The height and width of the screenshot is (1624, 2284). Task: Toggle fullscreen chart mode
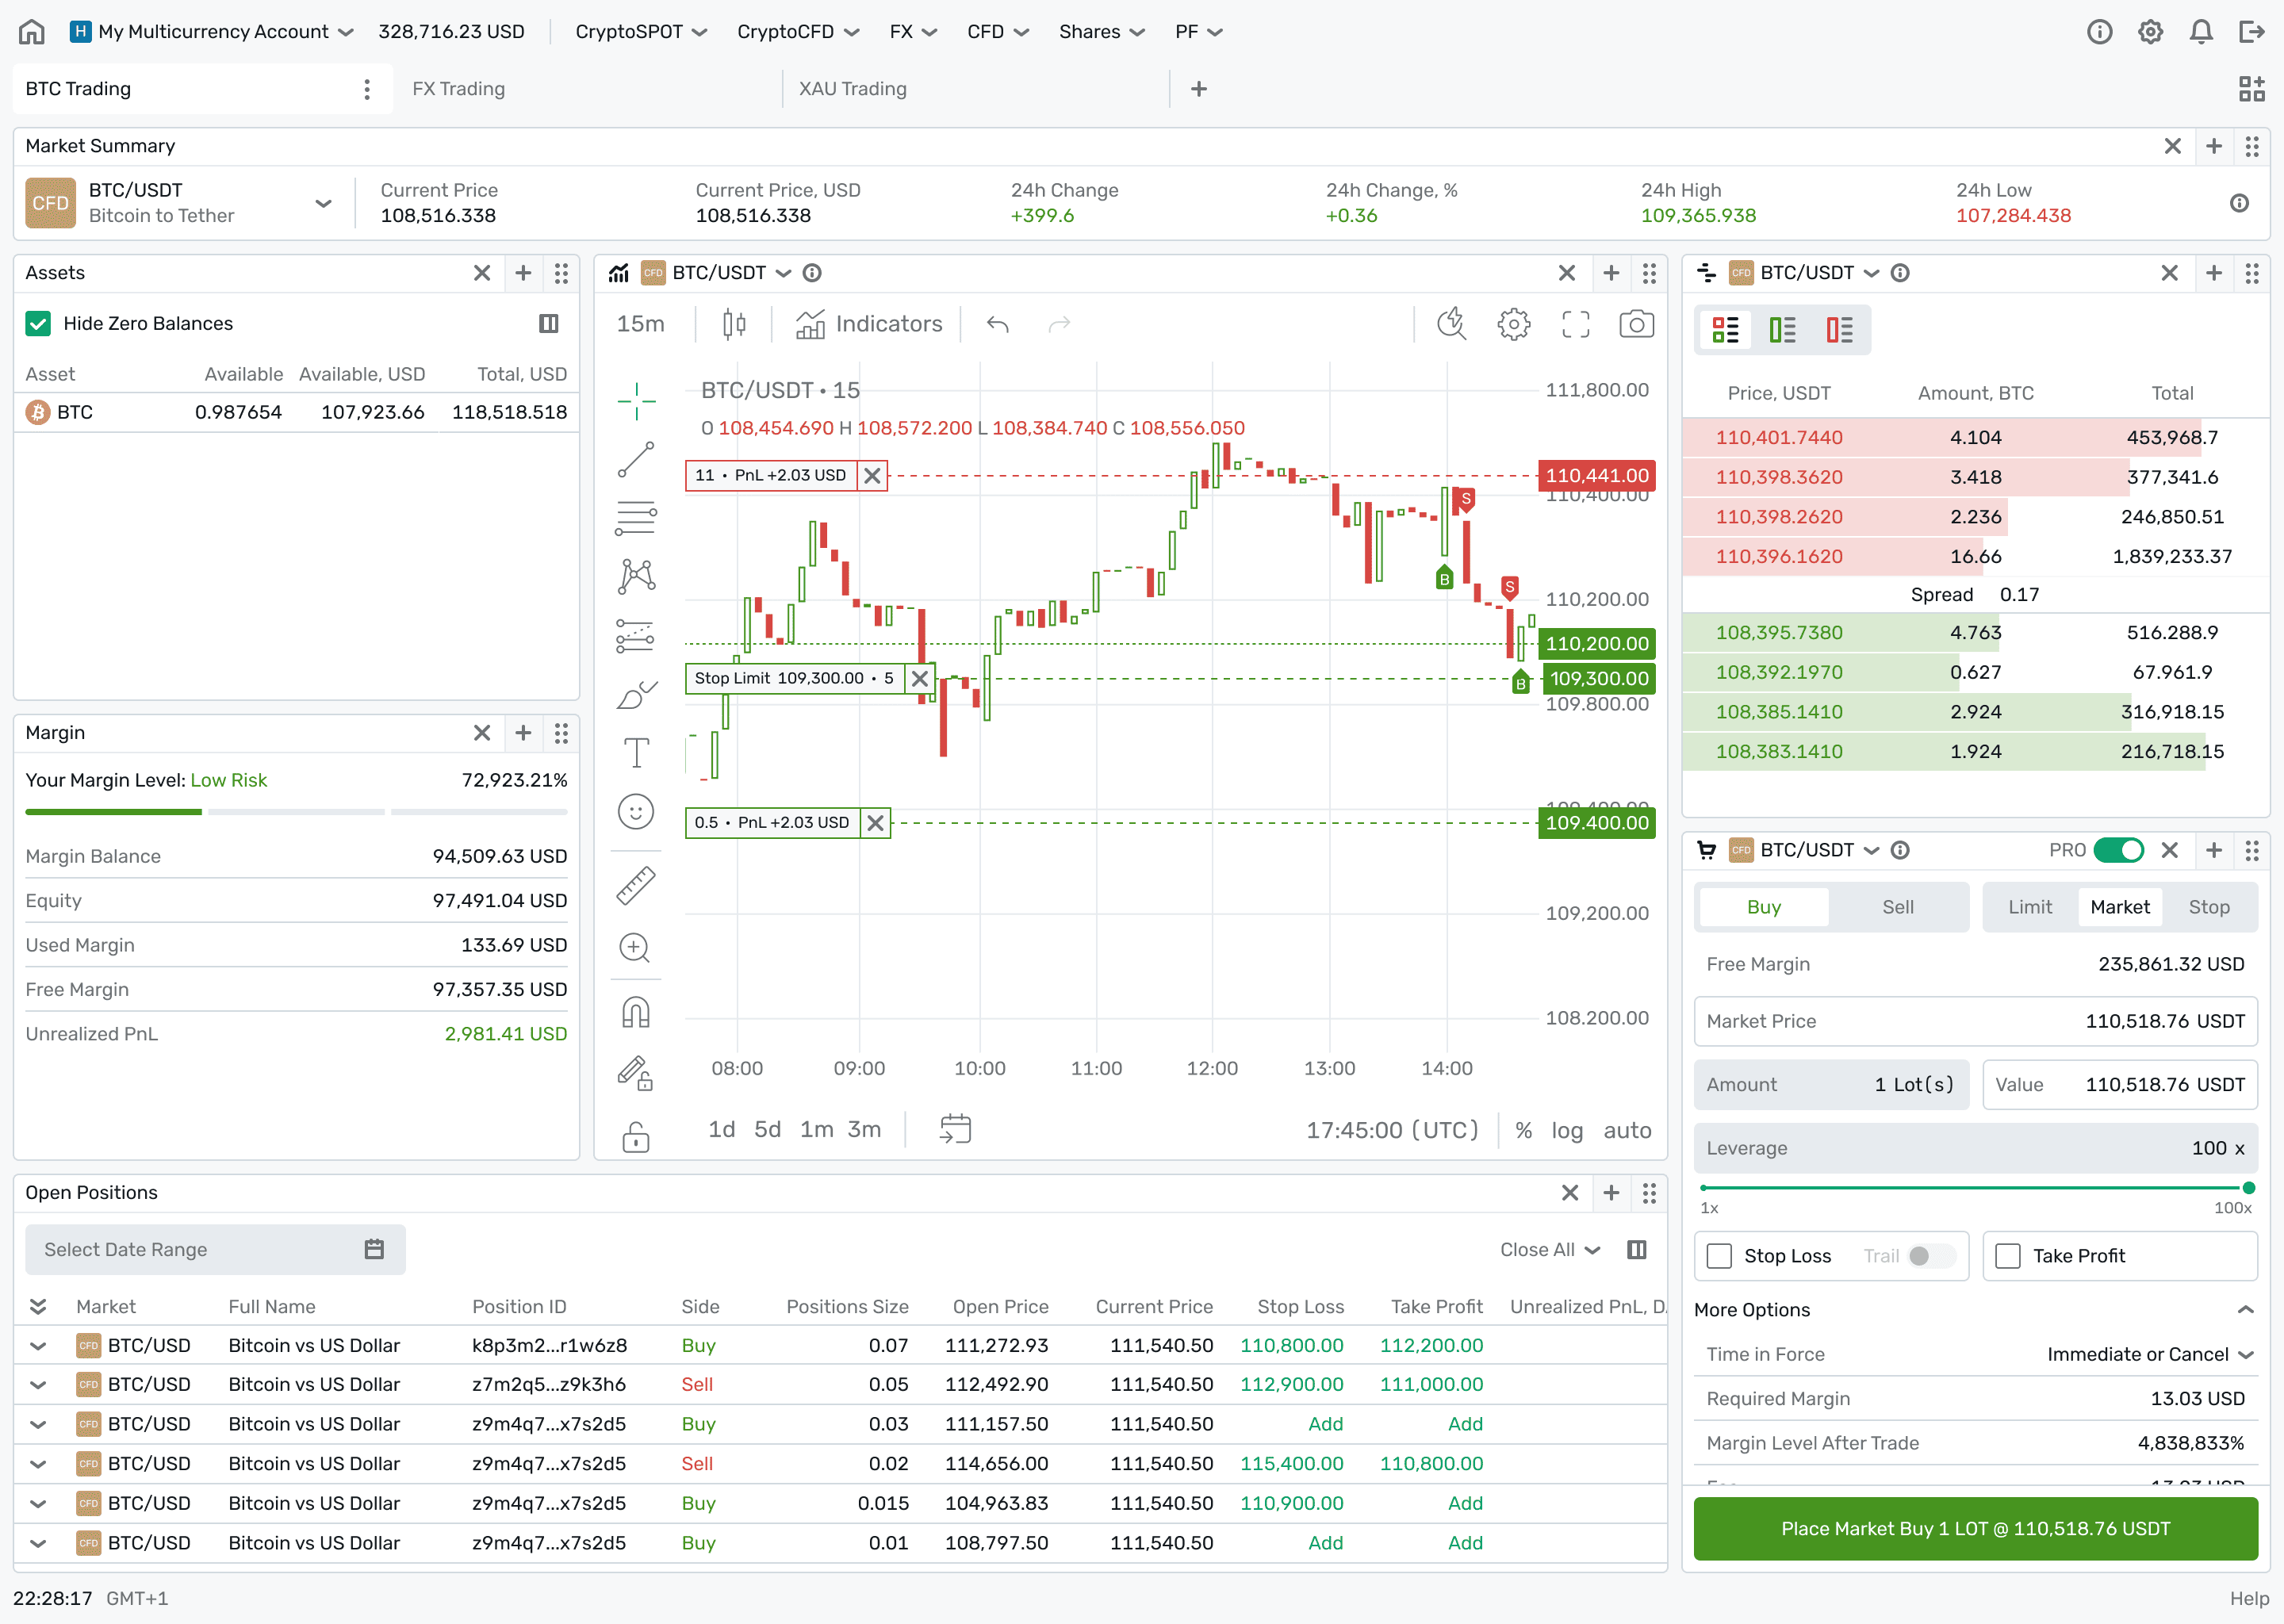1575,324
